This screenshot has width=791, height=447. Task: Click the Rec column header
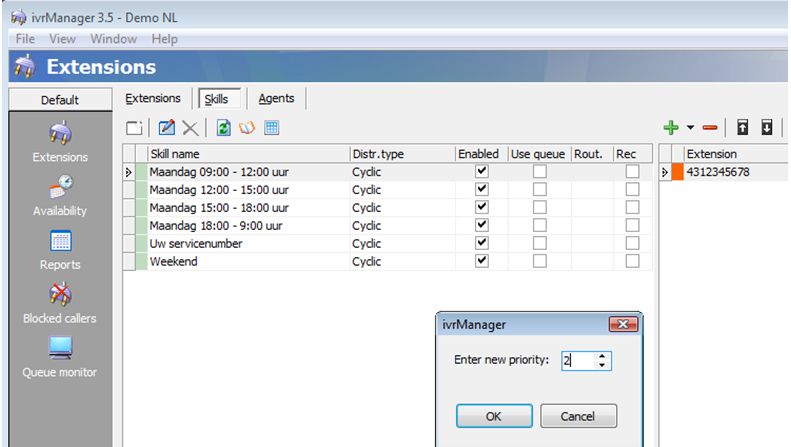633,154
